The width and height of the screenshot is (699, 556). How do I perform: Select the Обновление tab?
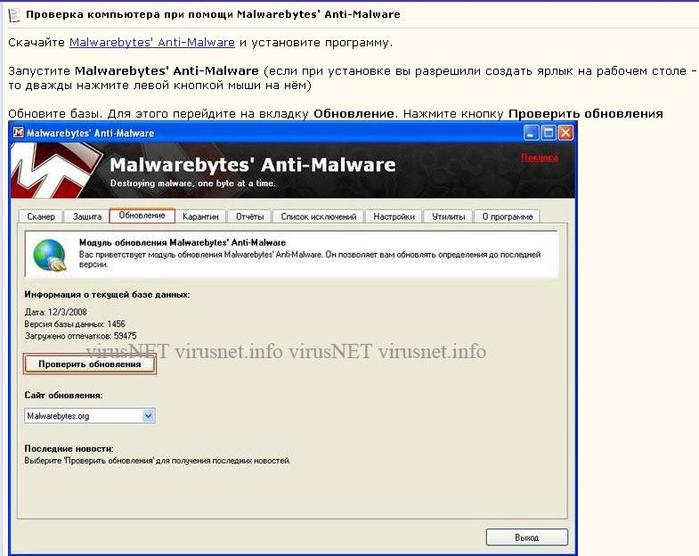(x=142, y=215)
